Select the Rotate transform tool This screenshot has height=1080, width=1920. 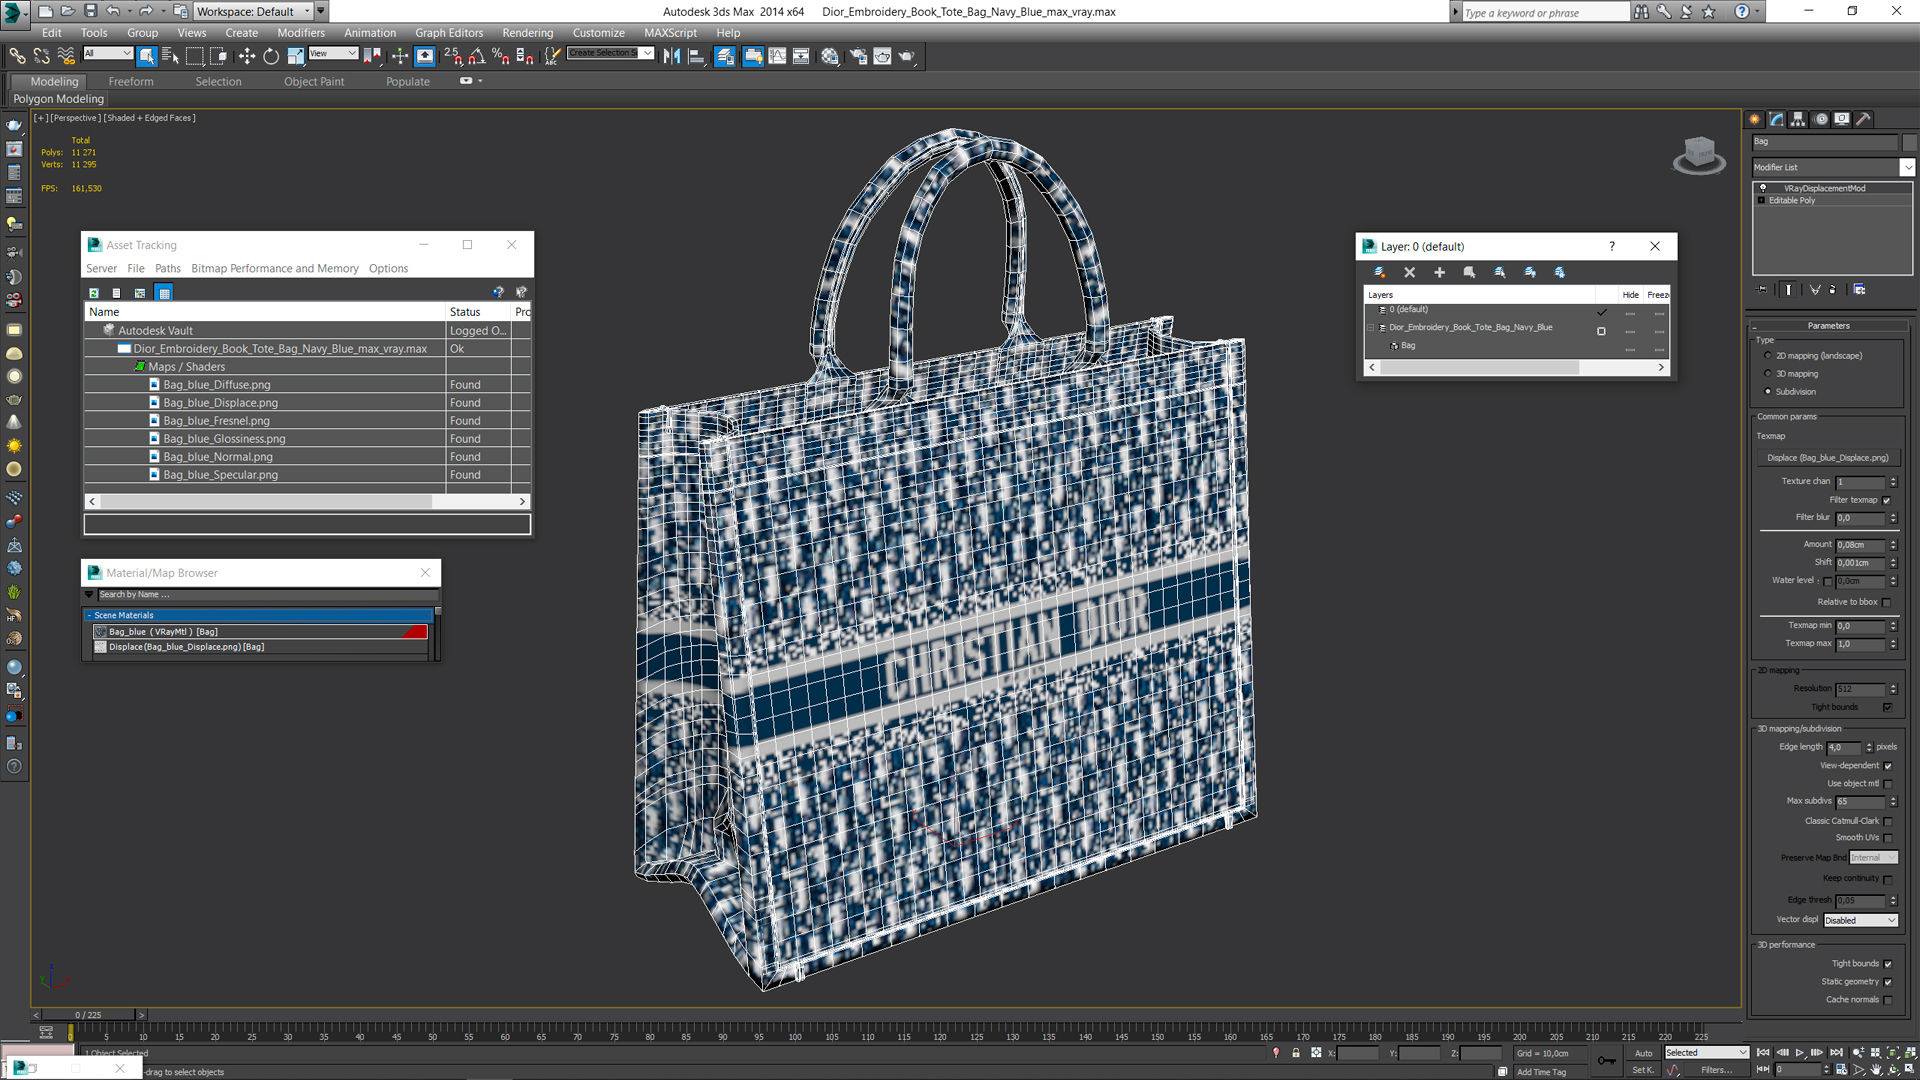[x=271, y=56]
